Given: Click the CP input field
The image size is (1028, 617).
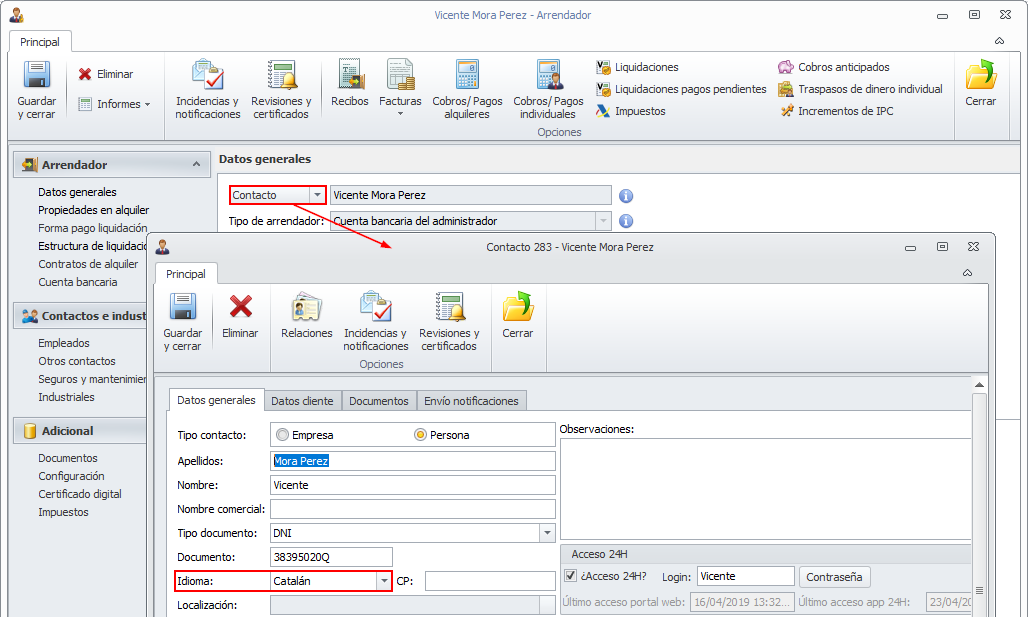Looking at the screenshot, I should tap(490, 581).
